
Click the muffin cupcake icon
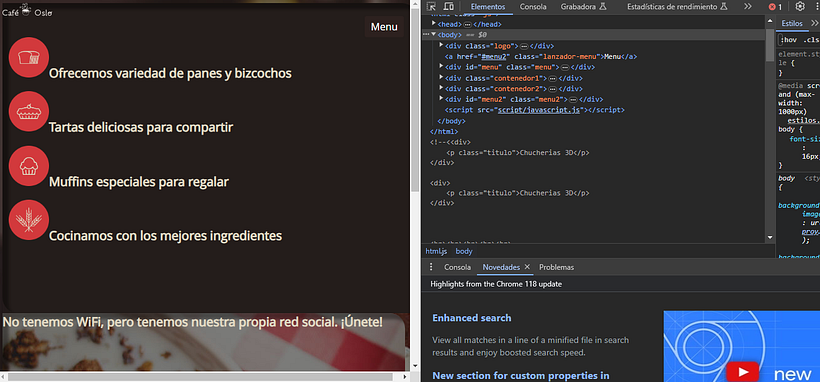point(29,166)
